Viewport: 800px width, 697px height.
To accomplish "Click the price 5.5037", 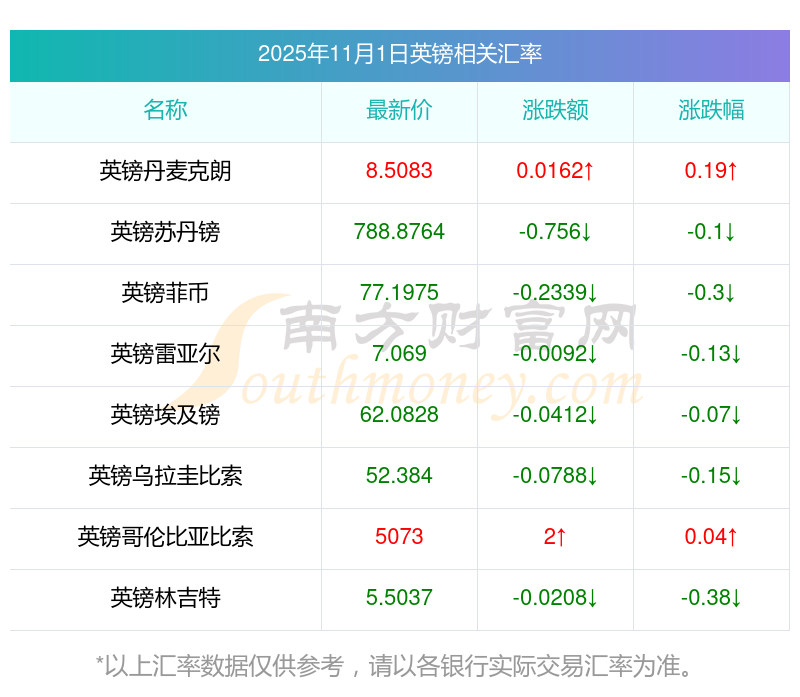I will [x=399, y=598].
